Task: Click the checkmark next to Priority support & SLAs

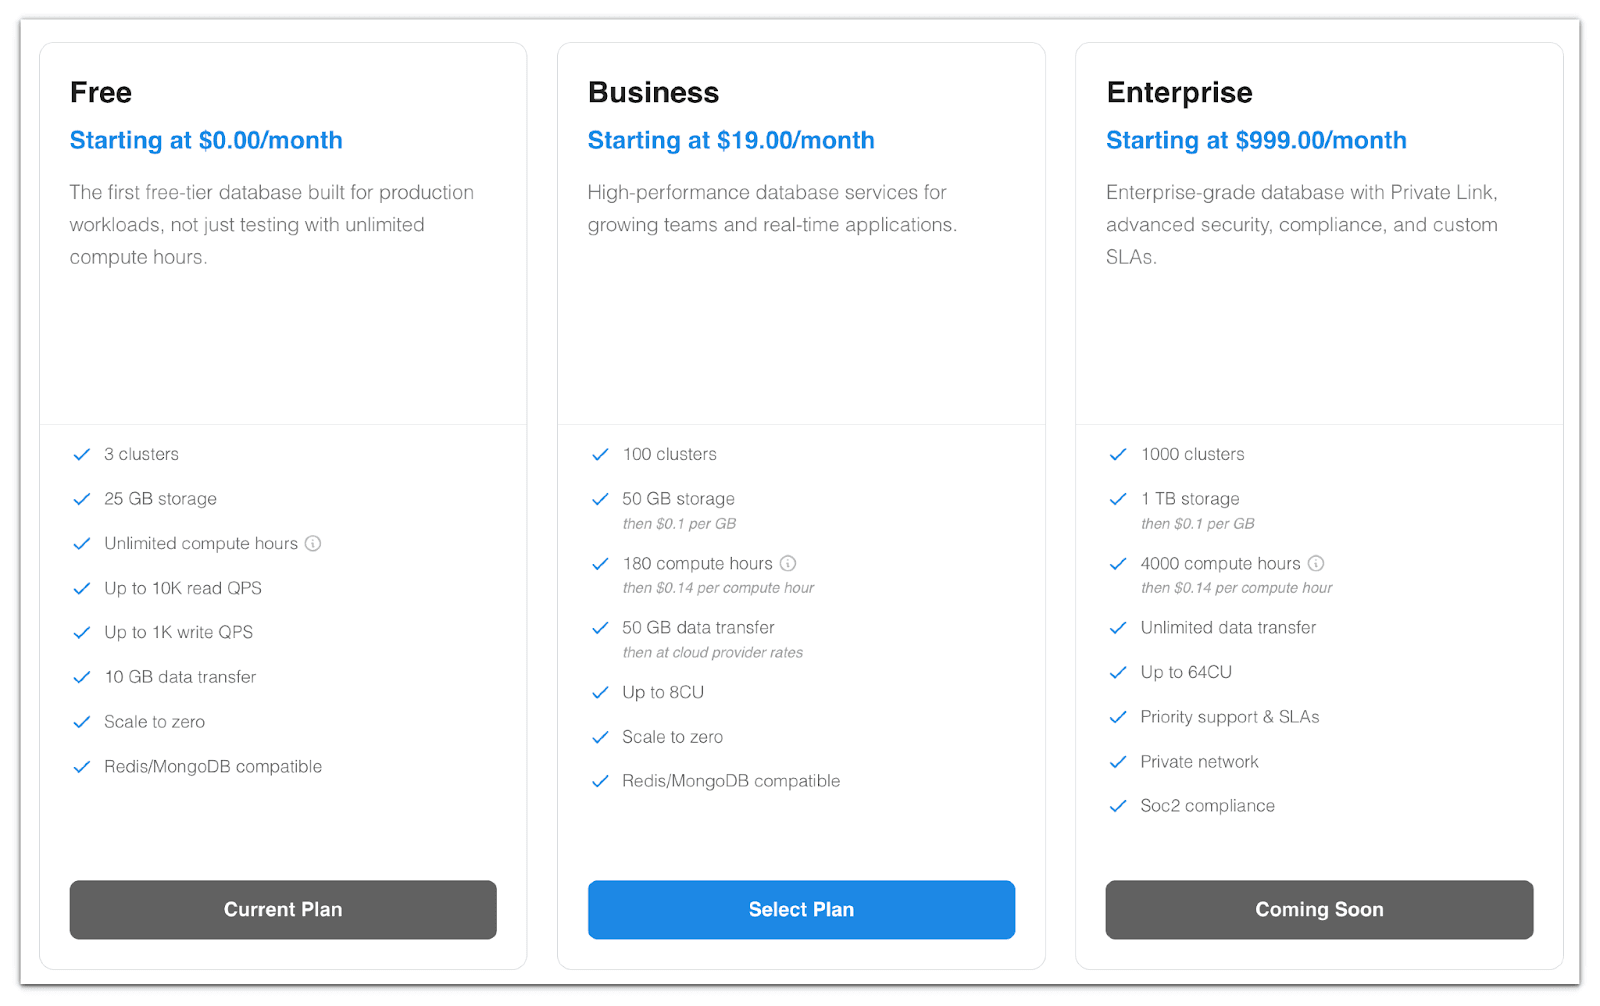Action: (x=1117, y=717)
